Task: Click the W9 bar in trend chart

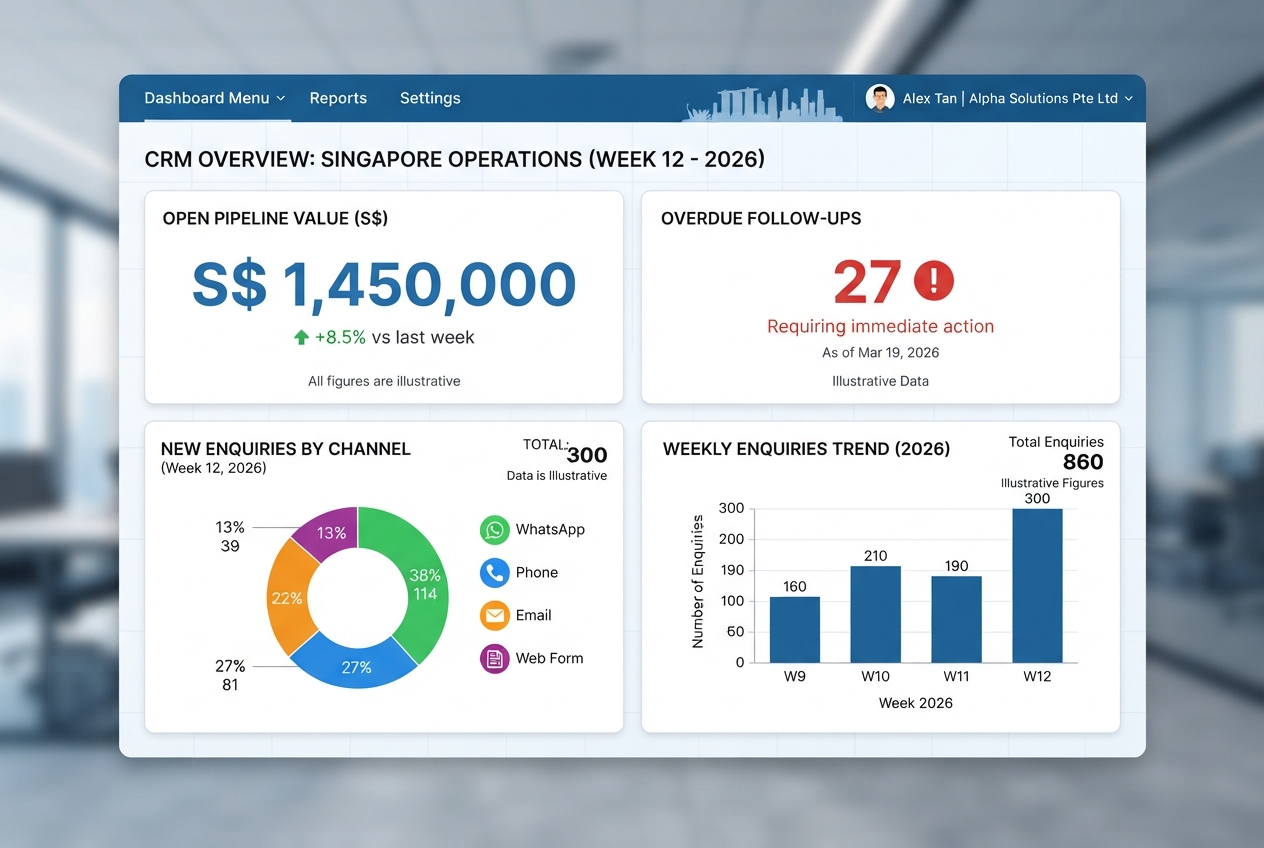Action: click(x=795, y=630)
